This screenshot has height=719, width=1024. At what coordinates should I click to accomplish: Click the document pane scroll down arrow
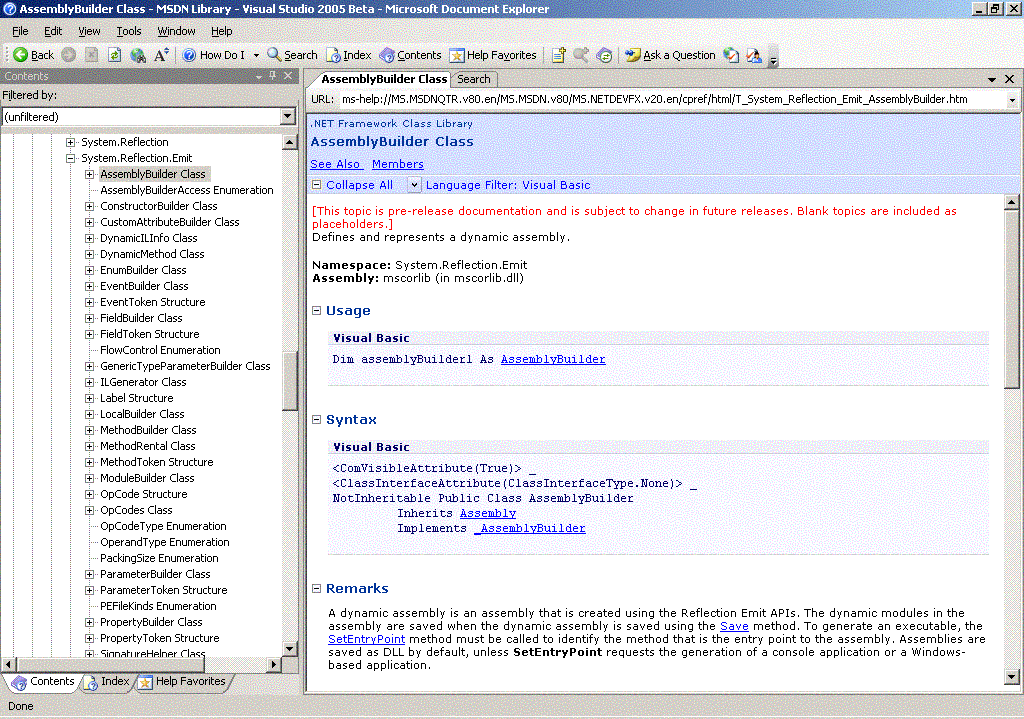1012,677
